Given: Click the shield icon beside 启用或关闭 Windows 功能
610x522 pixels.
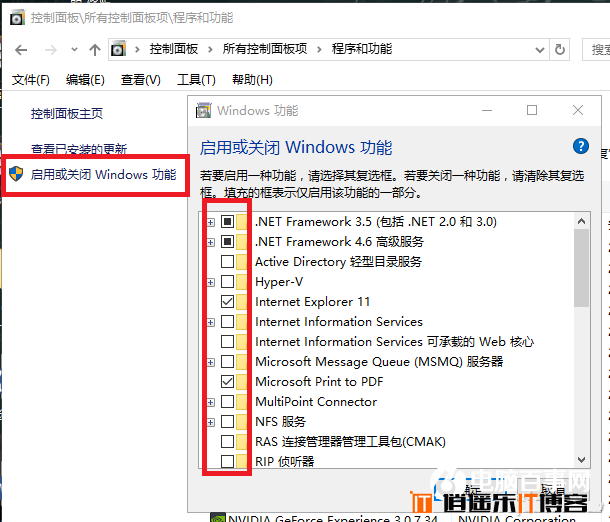Looking at the screenshot, I should click(16, 173).
